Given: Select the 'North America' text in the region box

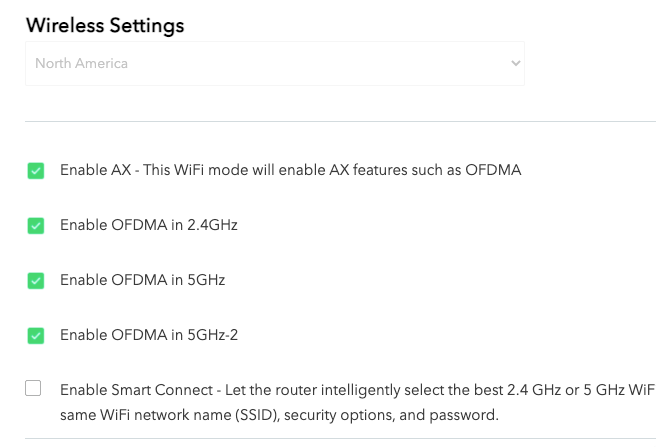Looking at the screenshot, I should click(81, 63).
